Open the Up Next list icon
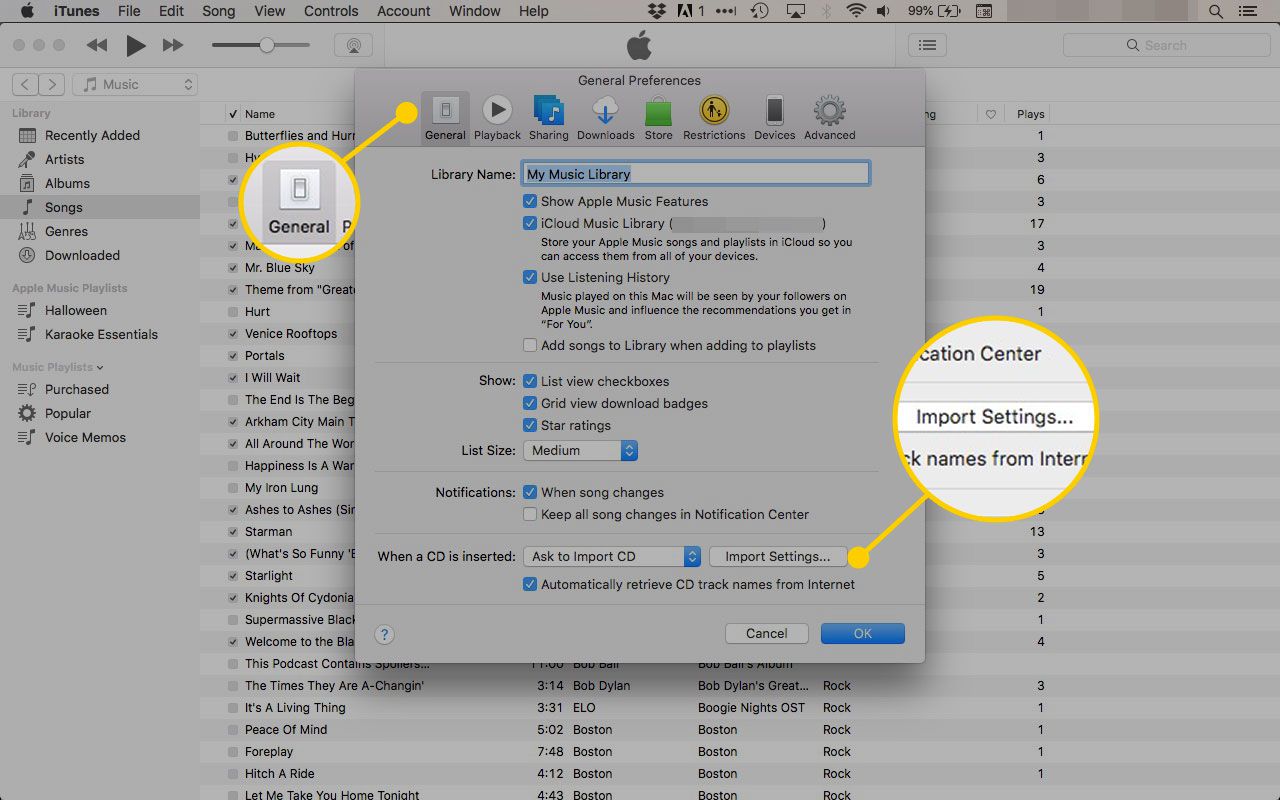The image size is (1280, 800). (x=928, y=45)
